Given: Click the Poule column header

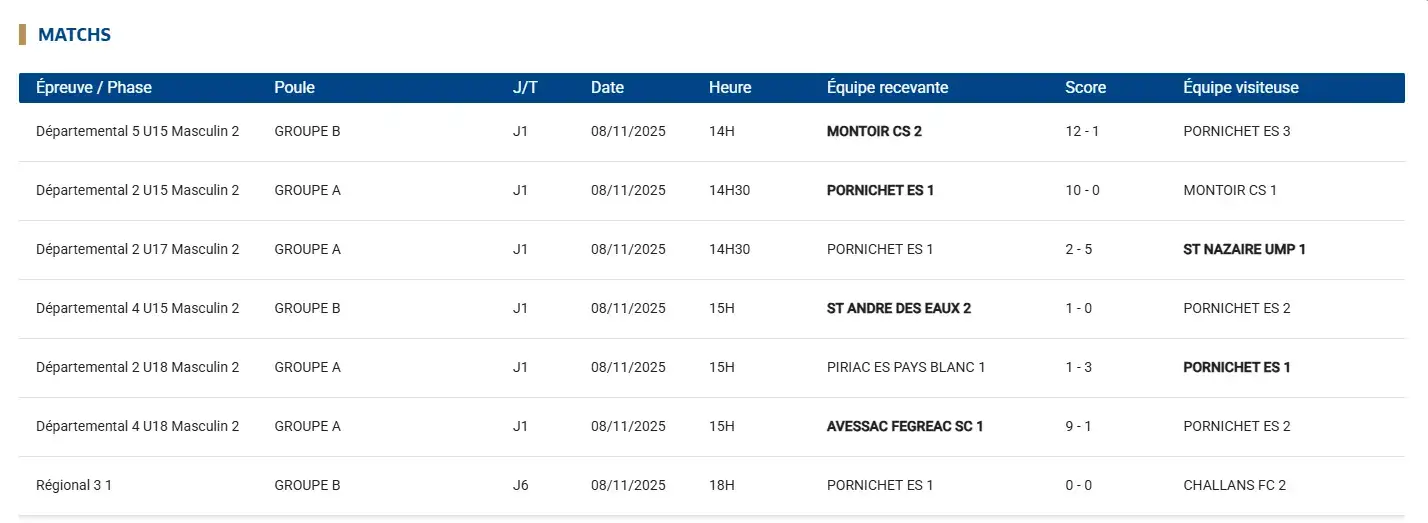Looking at the screenshot, I should pos(294,87).
